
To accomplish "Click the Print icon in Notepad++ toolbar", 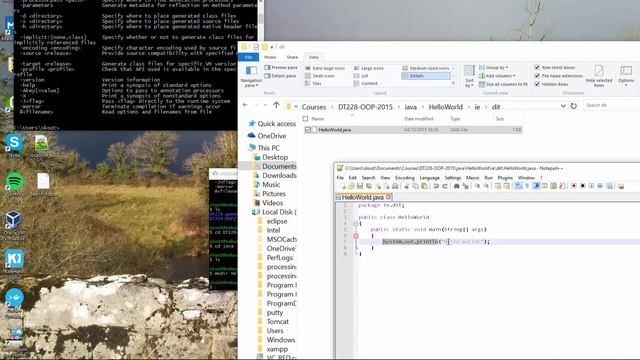I will pos(395,186).
